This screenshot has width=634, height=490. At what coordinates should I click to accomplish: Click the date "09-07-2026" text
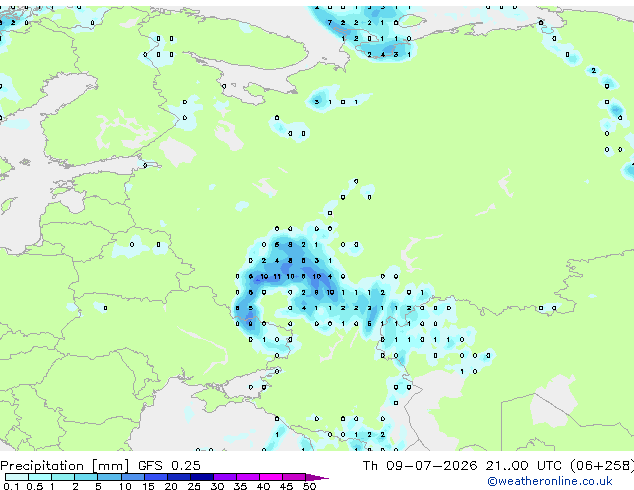[431, 466]
